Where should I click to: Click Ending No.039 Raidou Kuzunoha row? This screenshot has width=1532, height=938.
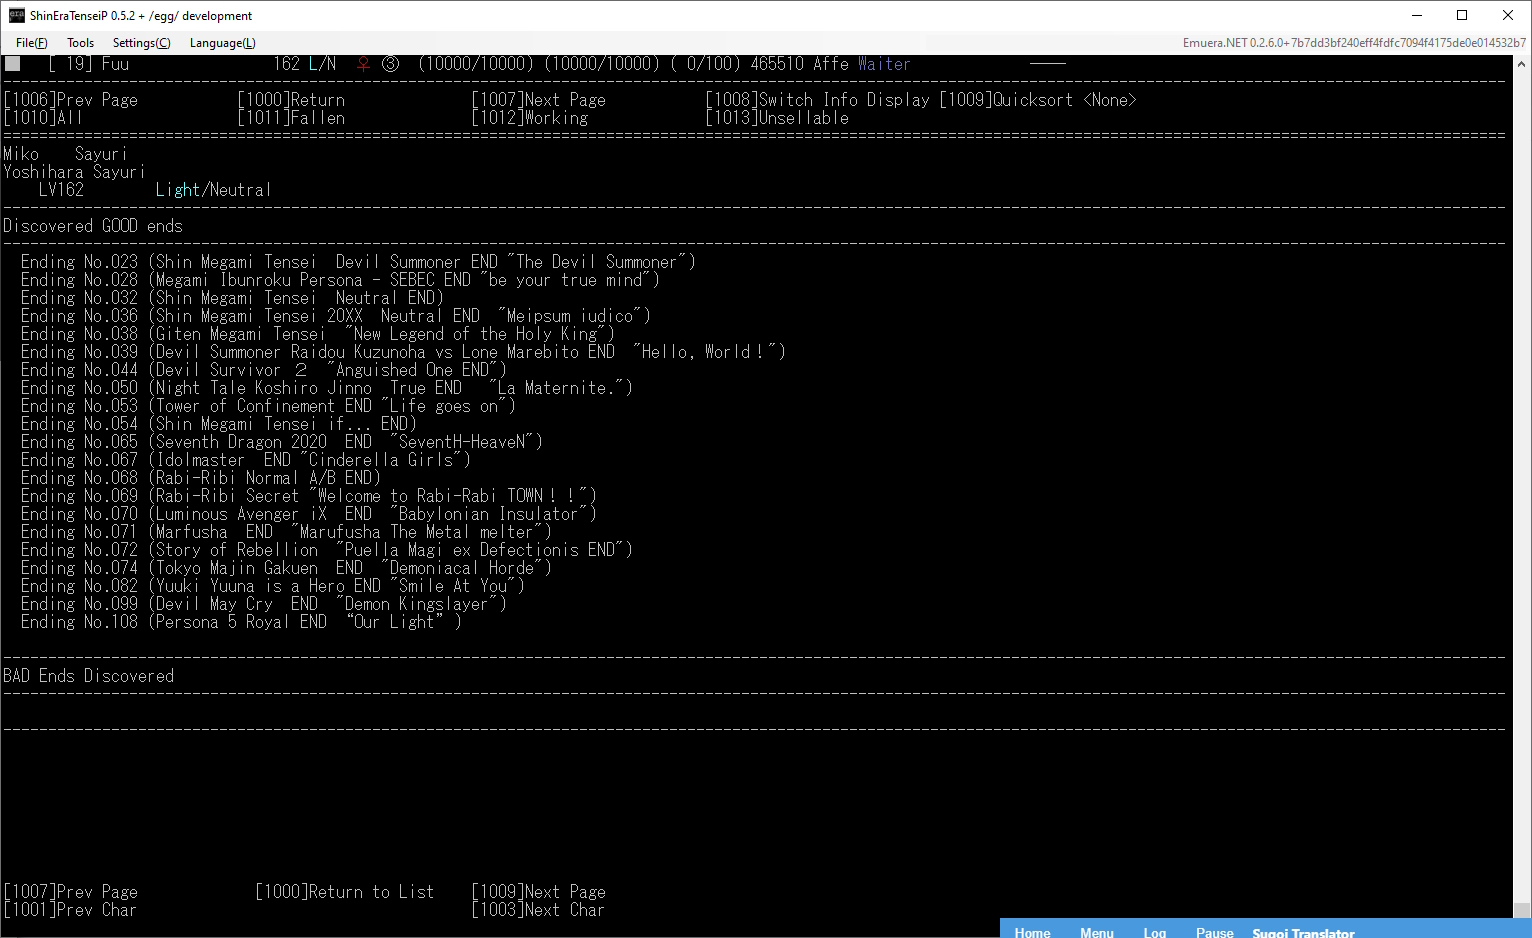click(x=403, y=352)
